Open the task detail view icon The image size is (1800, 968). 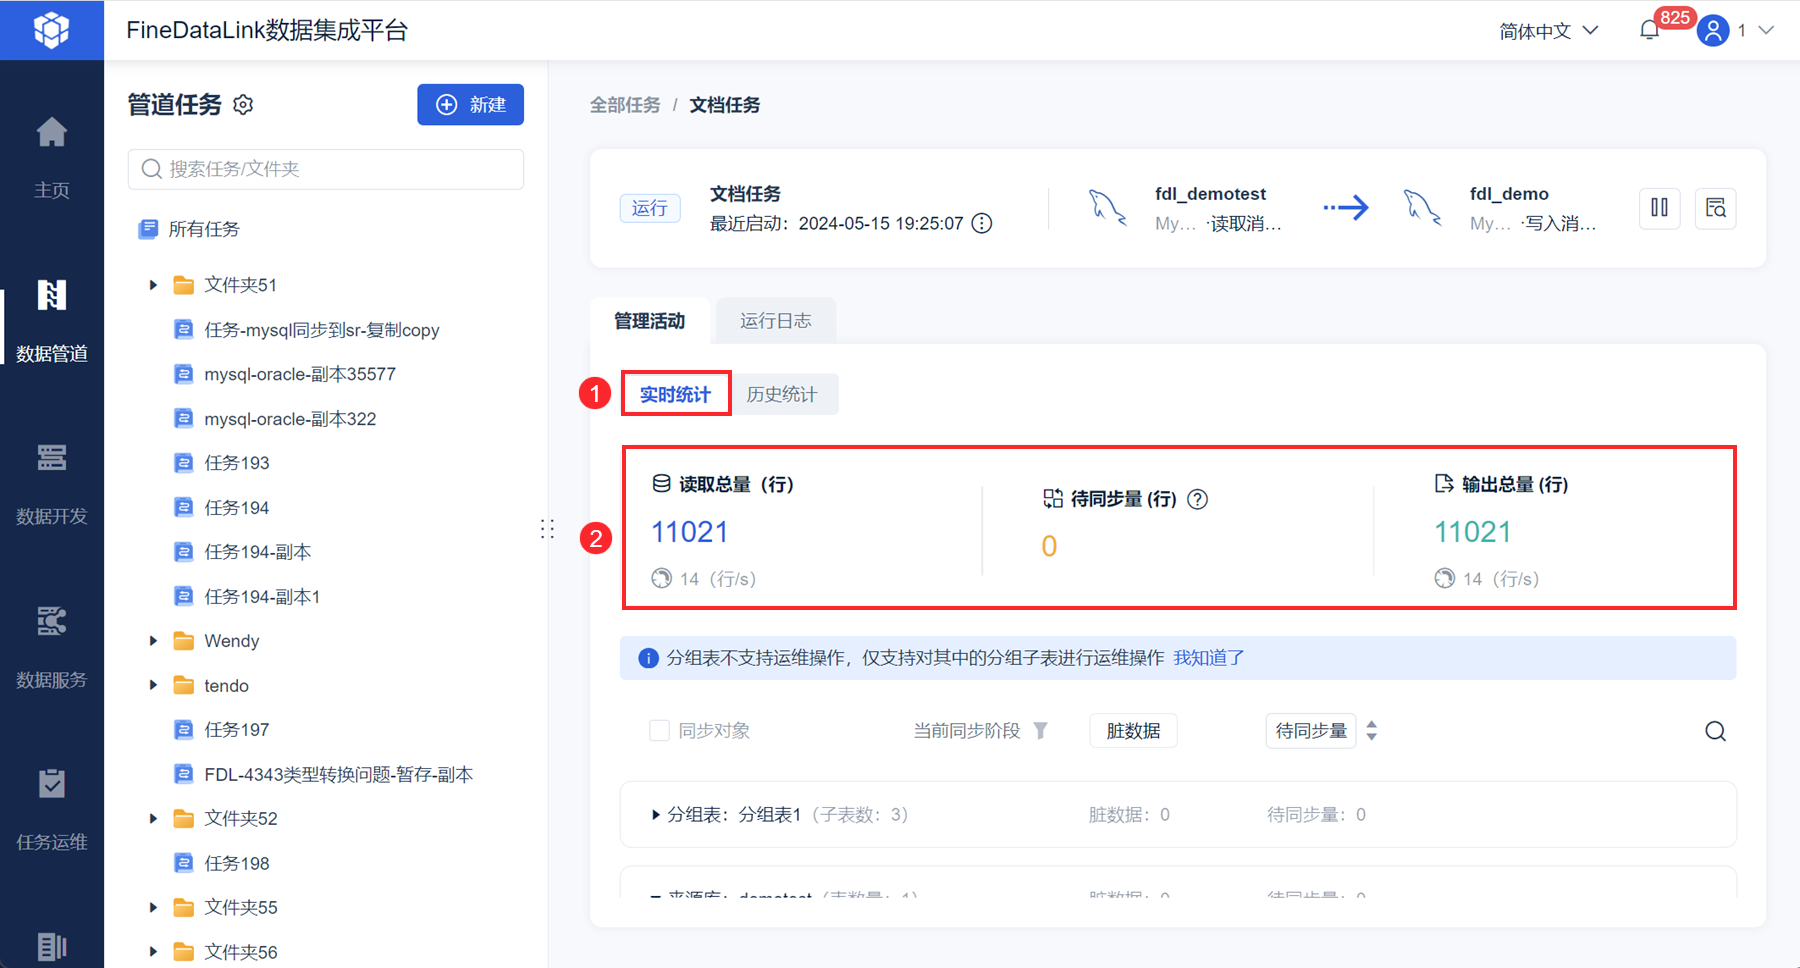(1715, 208)
